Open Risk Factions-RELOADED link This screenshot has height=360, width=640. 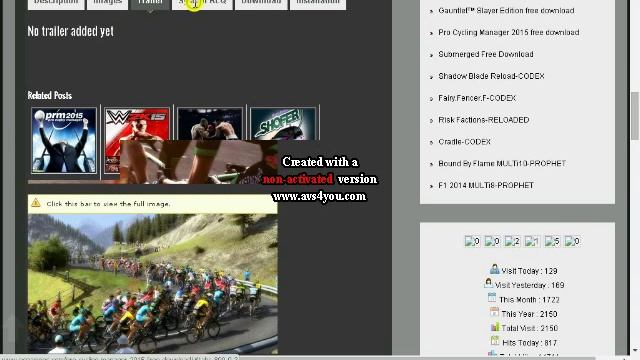point(484,120)
